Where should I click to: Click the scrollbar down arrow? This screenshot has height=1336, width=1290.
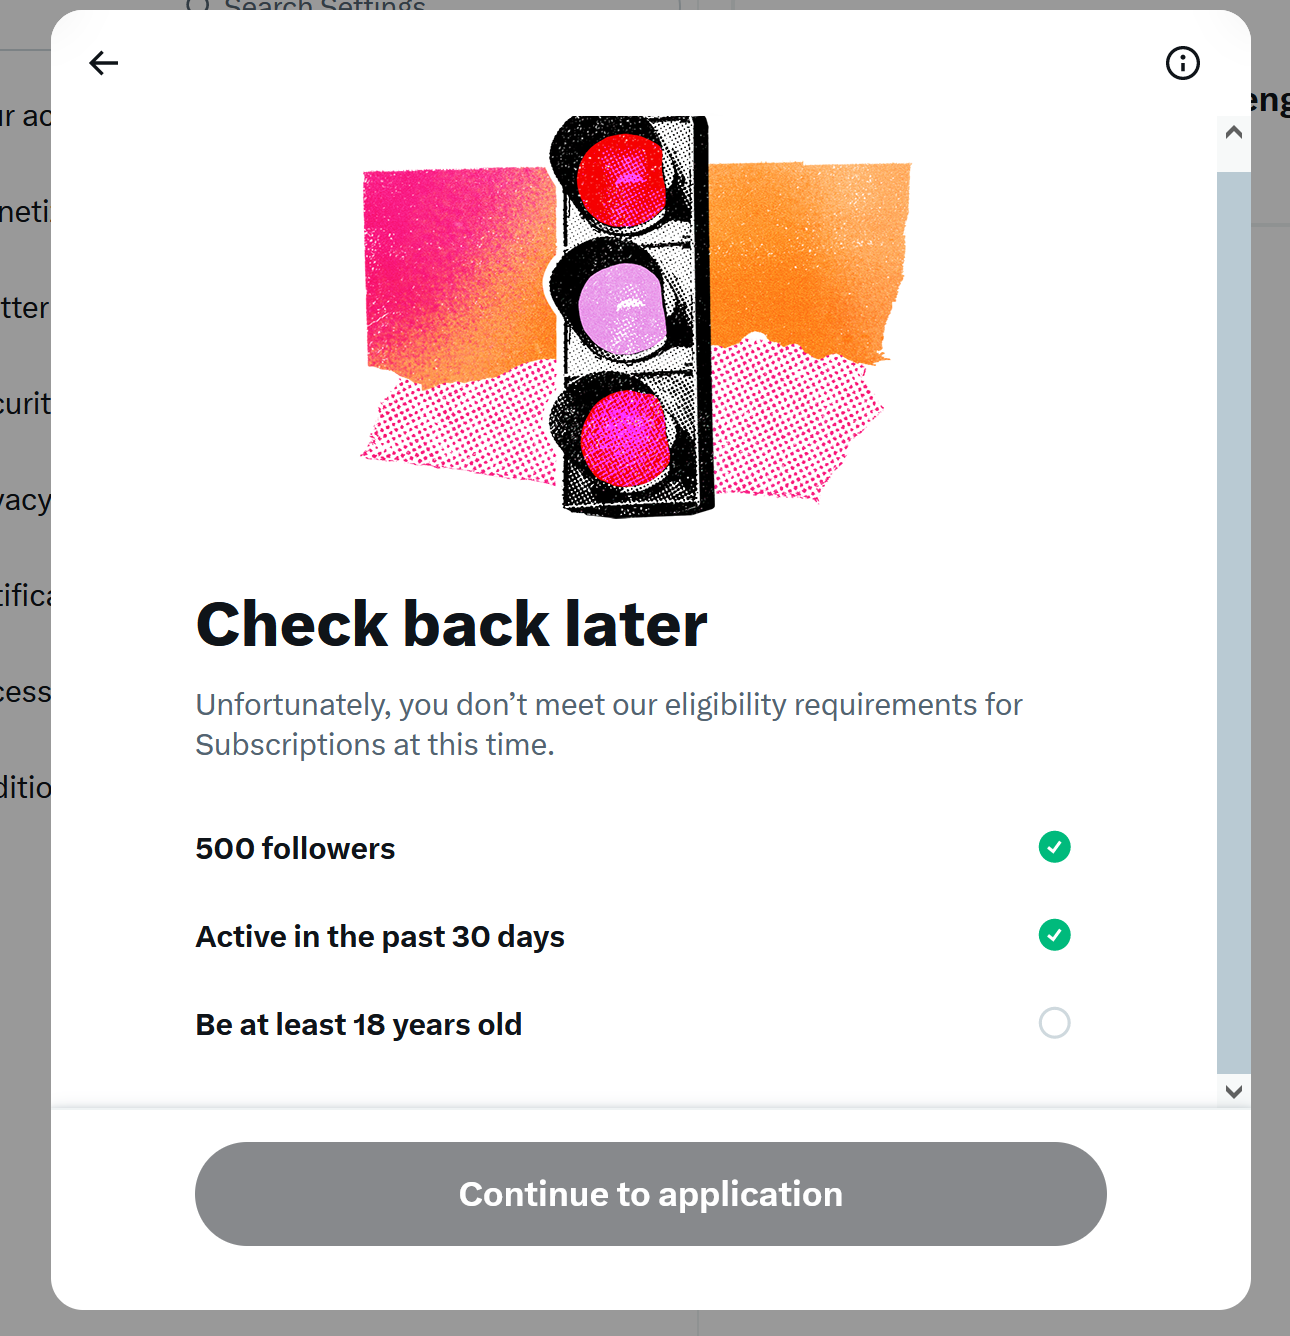pos(1234,1091)
